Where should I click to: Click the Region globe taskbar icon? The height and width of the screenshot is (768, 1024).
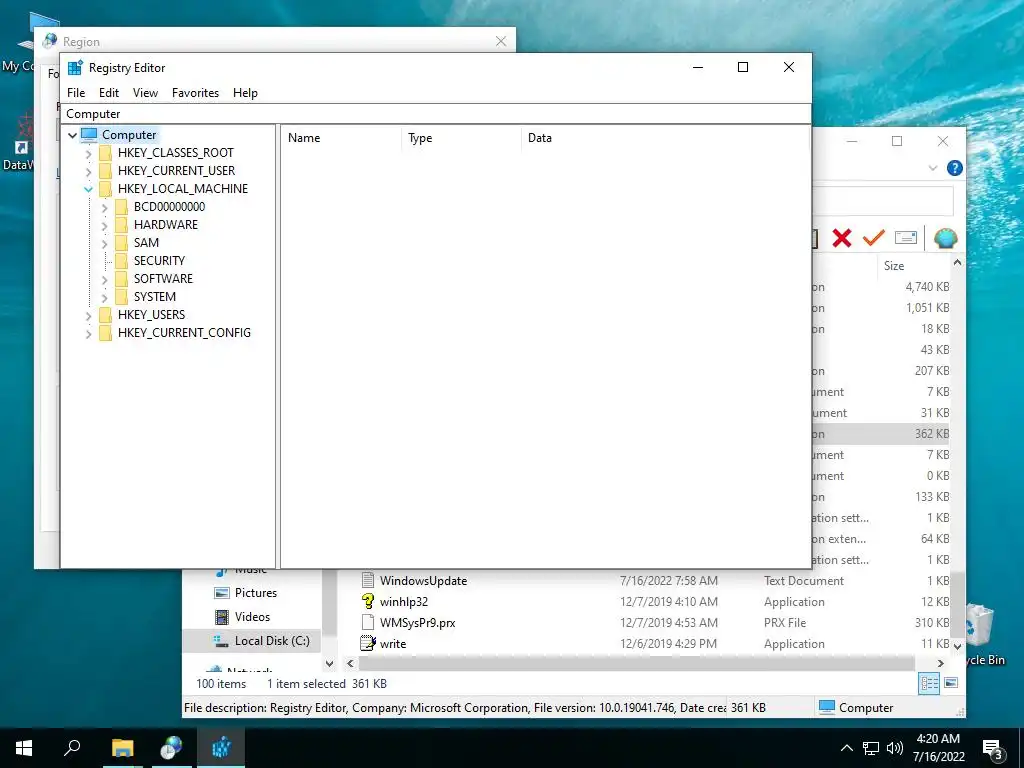171,748
